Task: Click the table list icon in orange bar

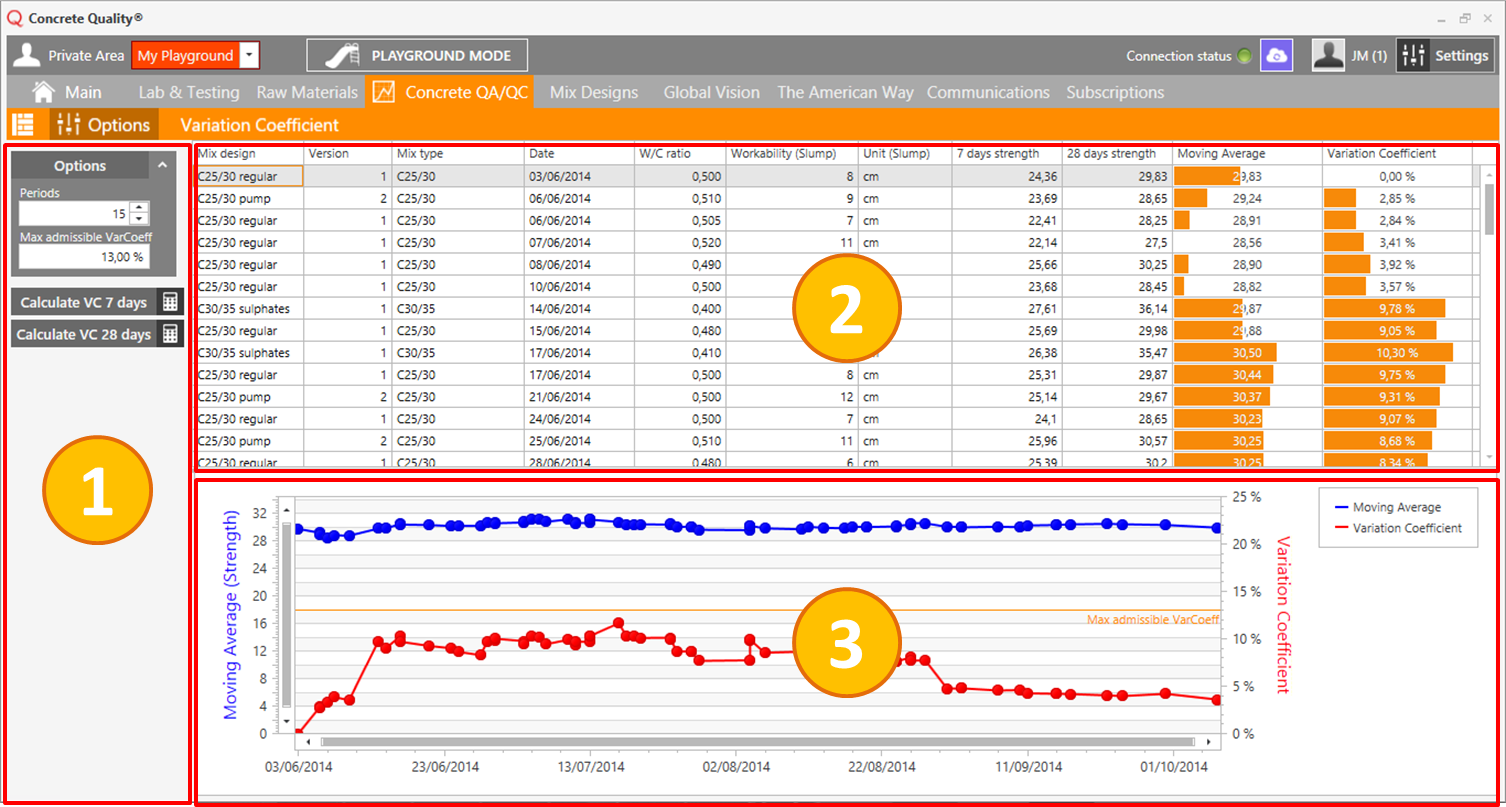Action: 22,125
